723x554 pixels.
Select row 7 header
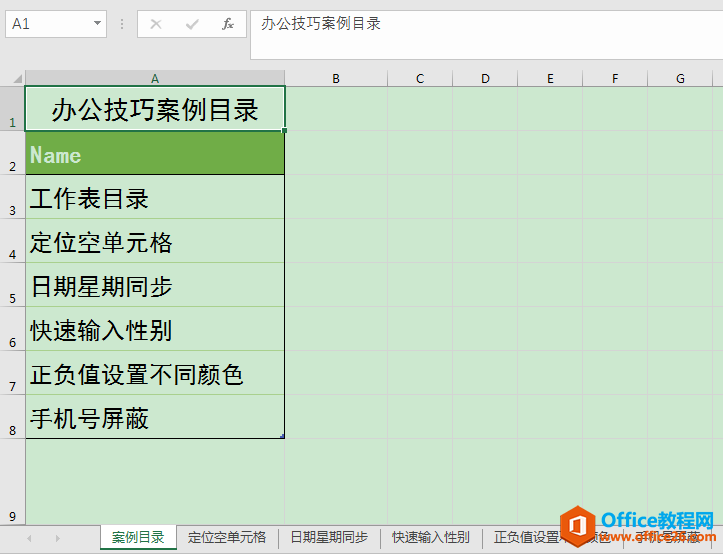coord(12,373)
